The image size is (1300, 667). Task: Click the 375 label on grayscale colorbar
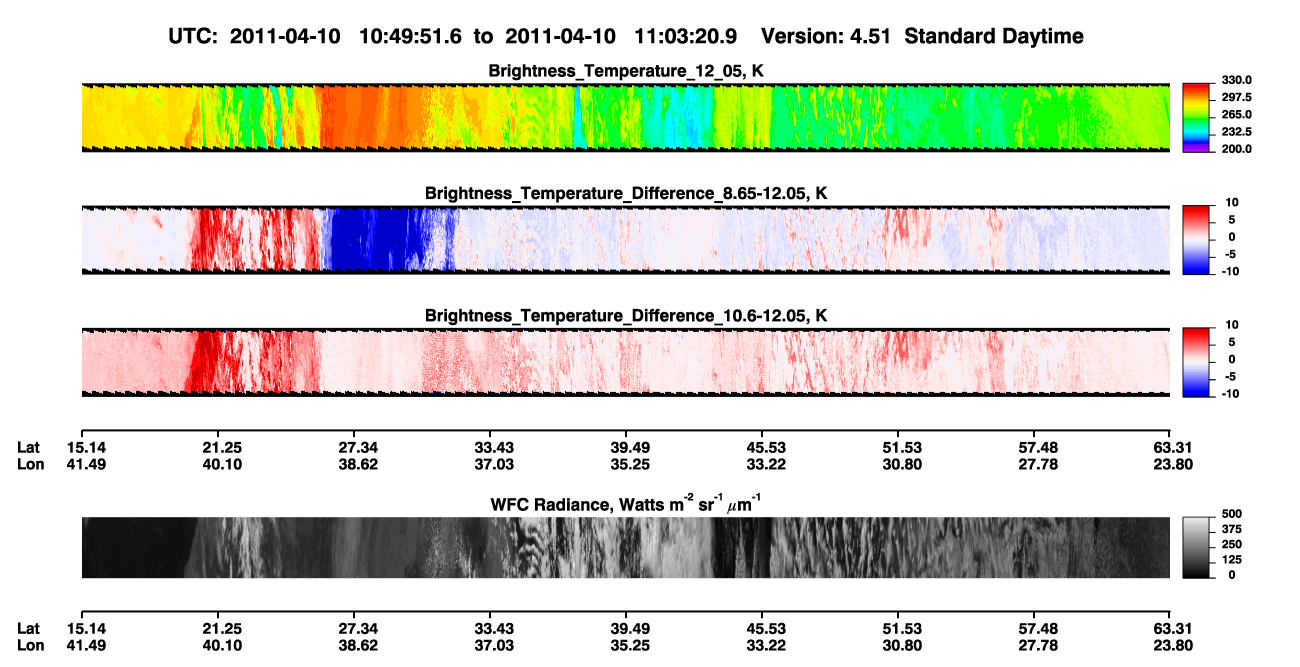(1232, 529)
